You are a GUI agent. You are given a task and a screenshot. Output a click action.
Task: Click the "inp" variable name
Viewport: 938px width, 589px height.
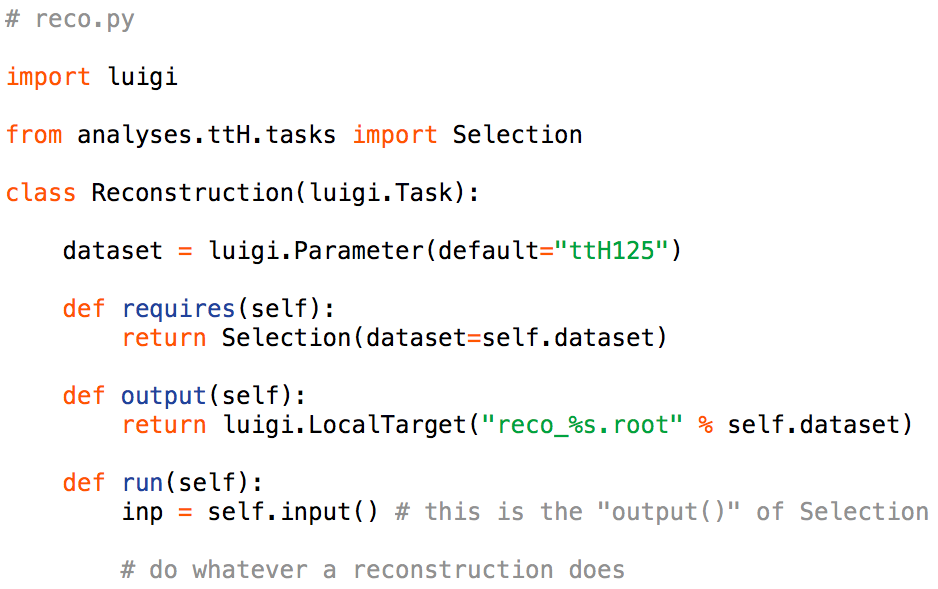click(x=142, y=512)
